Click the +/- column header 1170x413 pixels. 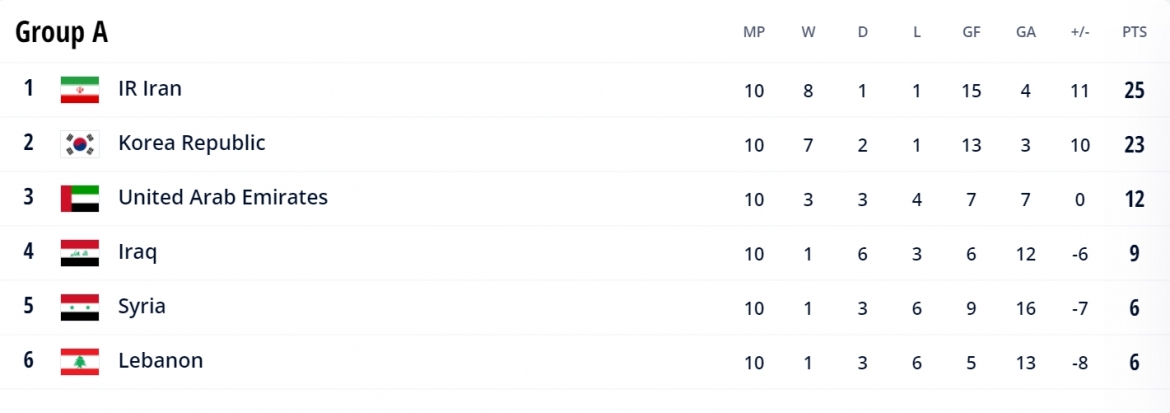[1080, 32]
